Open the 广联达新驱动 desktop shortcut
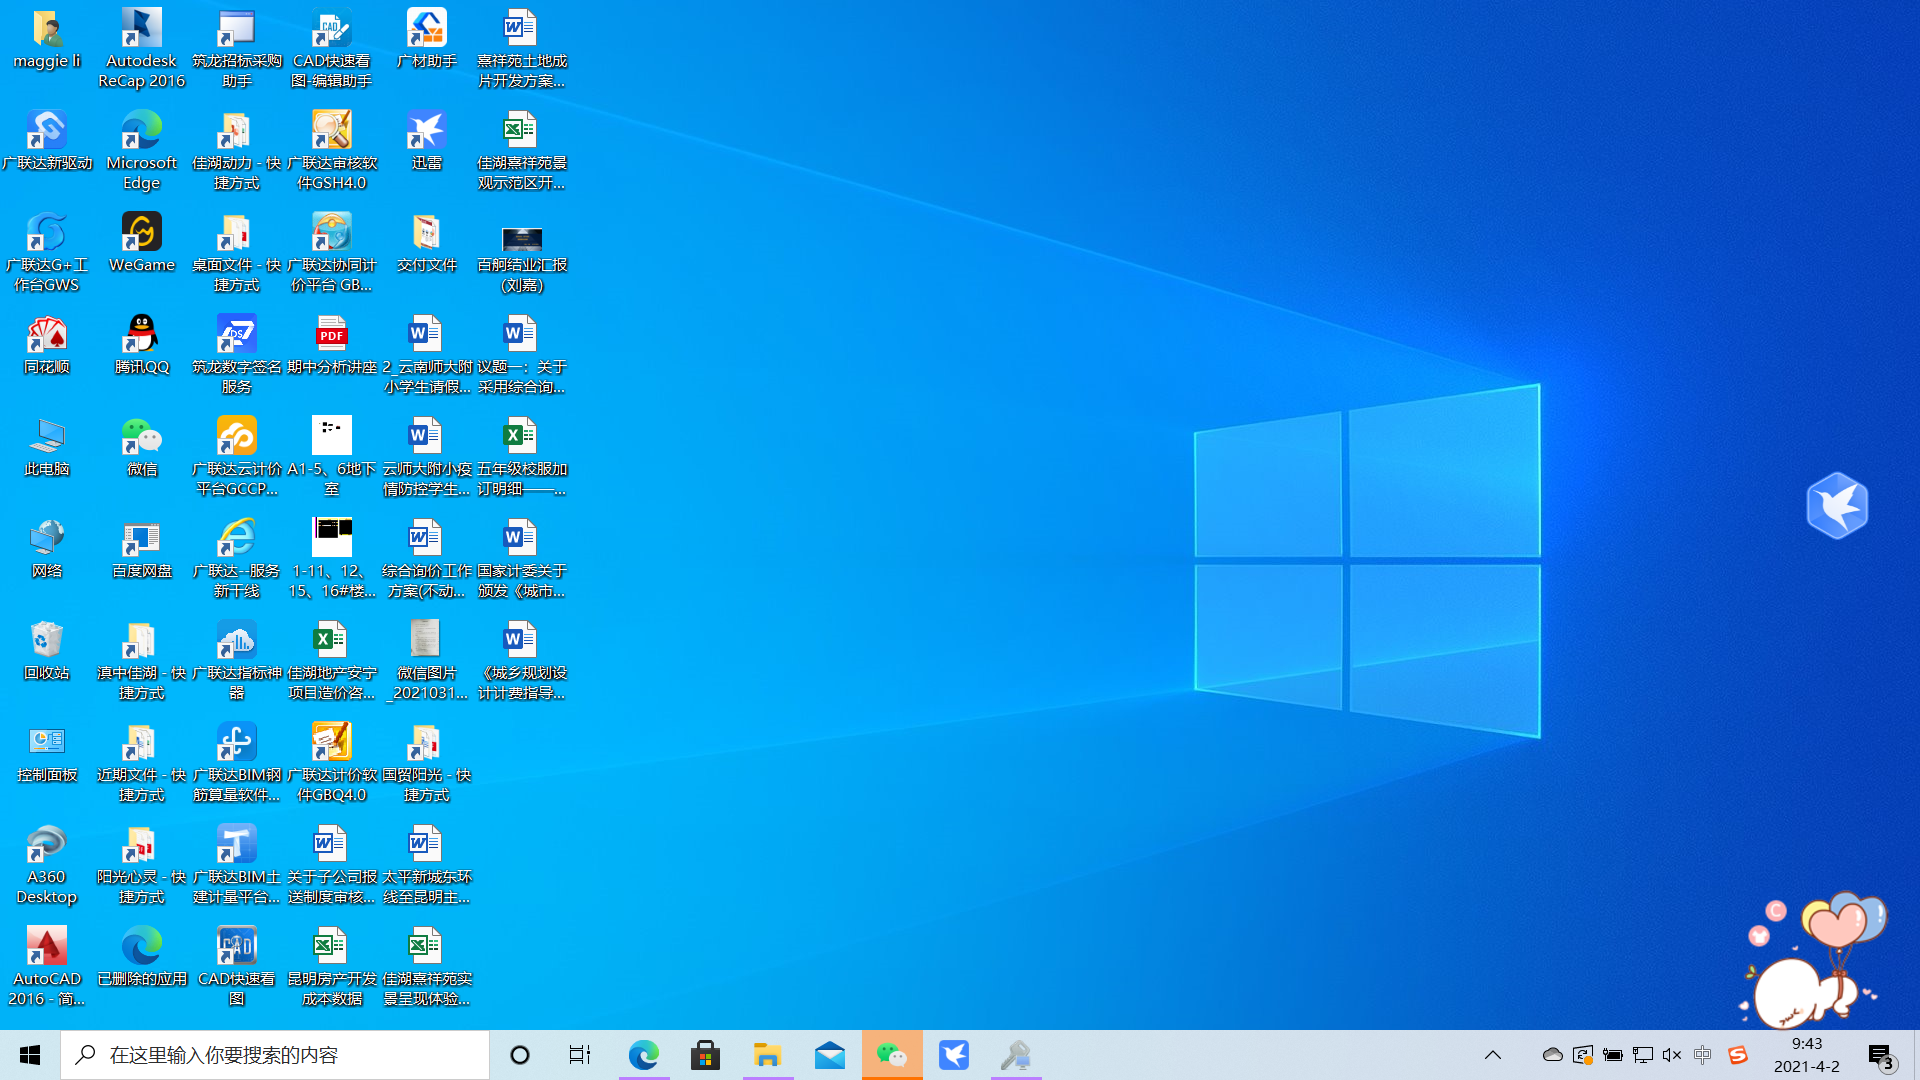This screenshot has height=1080, width=1920. 47,141
